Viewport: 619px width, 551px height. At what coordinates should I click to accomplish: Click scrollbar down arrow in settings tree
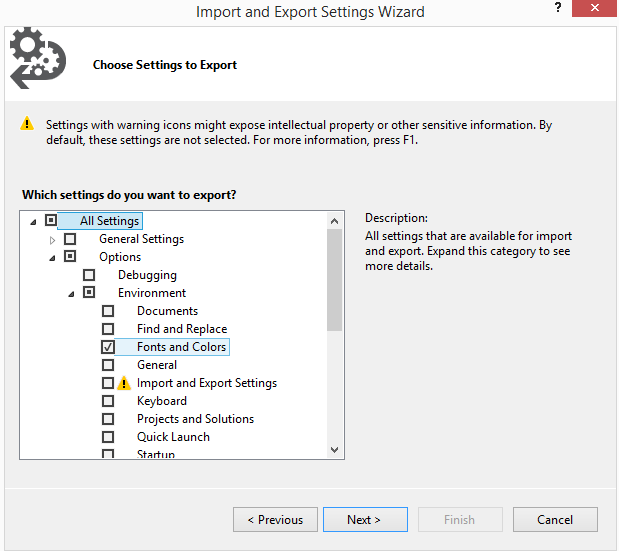[x=334, y=450]
